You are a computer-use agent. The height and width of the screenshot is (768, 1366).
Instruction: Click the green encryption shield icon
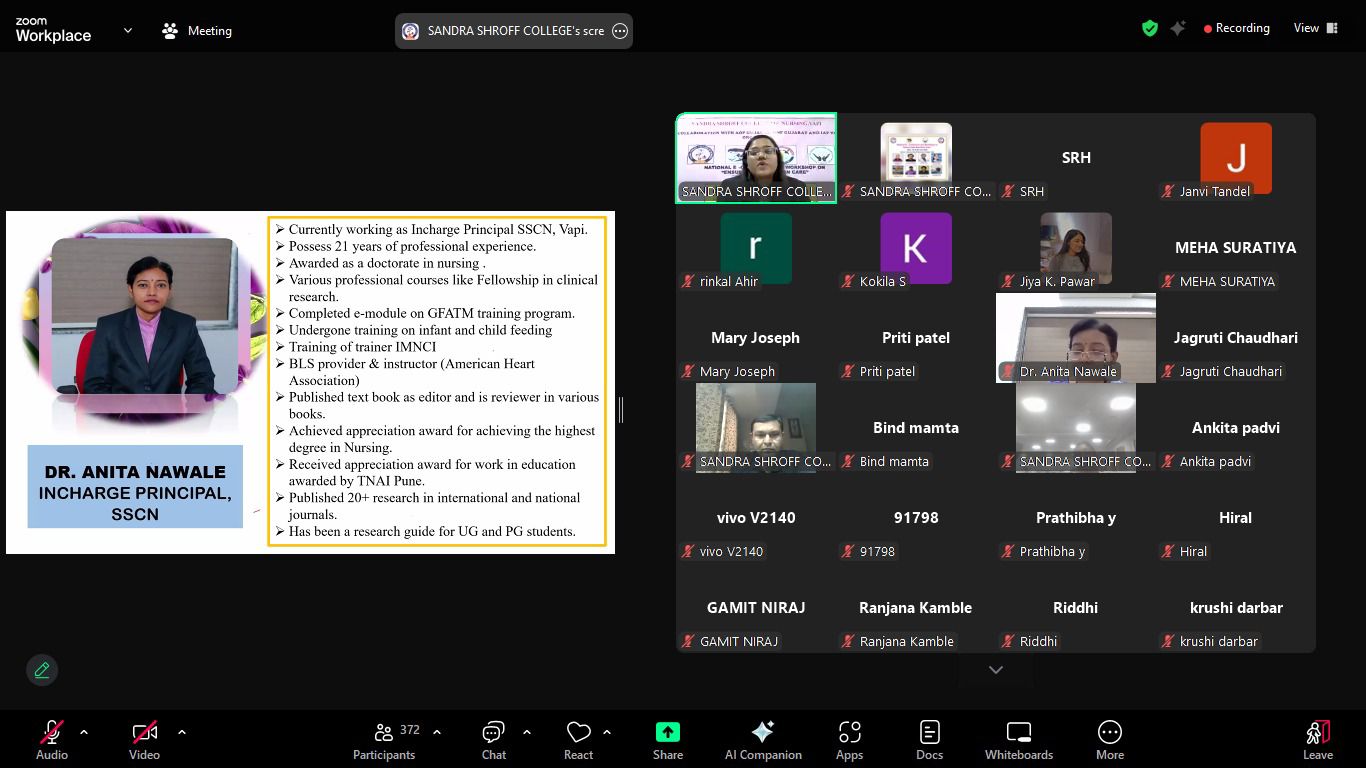tap(1150, 29)
